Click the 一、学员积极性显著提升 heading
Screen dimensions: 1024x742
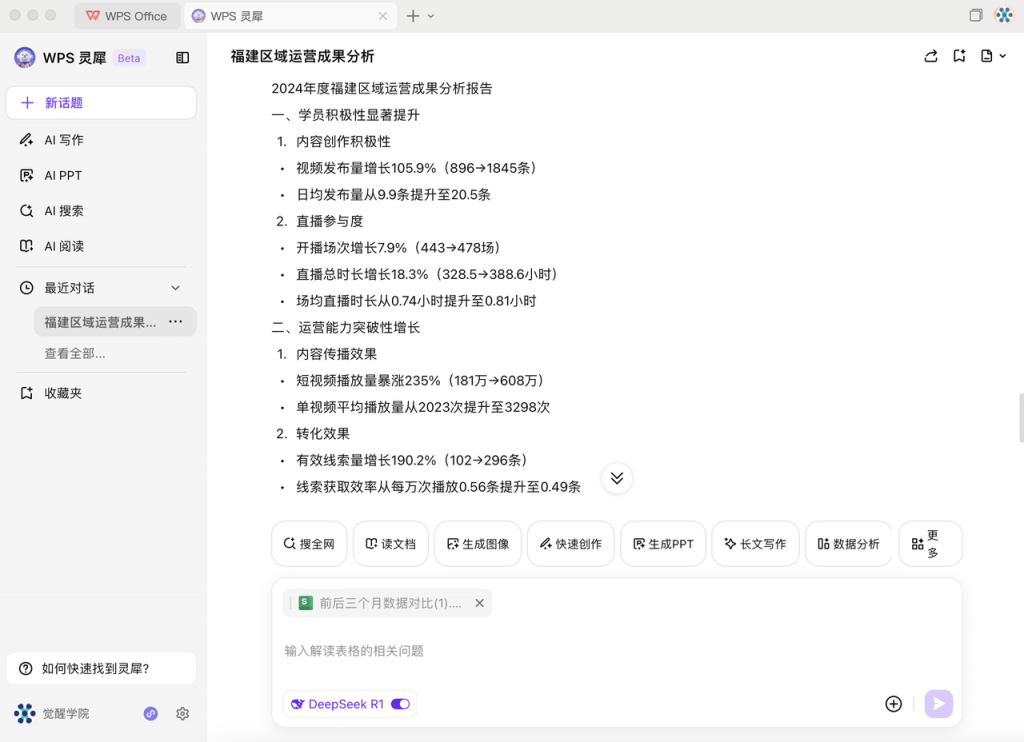pyautogui.click(x=345, y=115)
